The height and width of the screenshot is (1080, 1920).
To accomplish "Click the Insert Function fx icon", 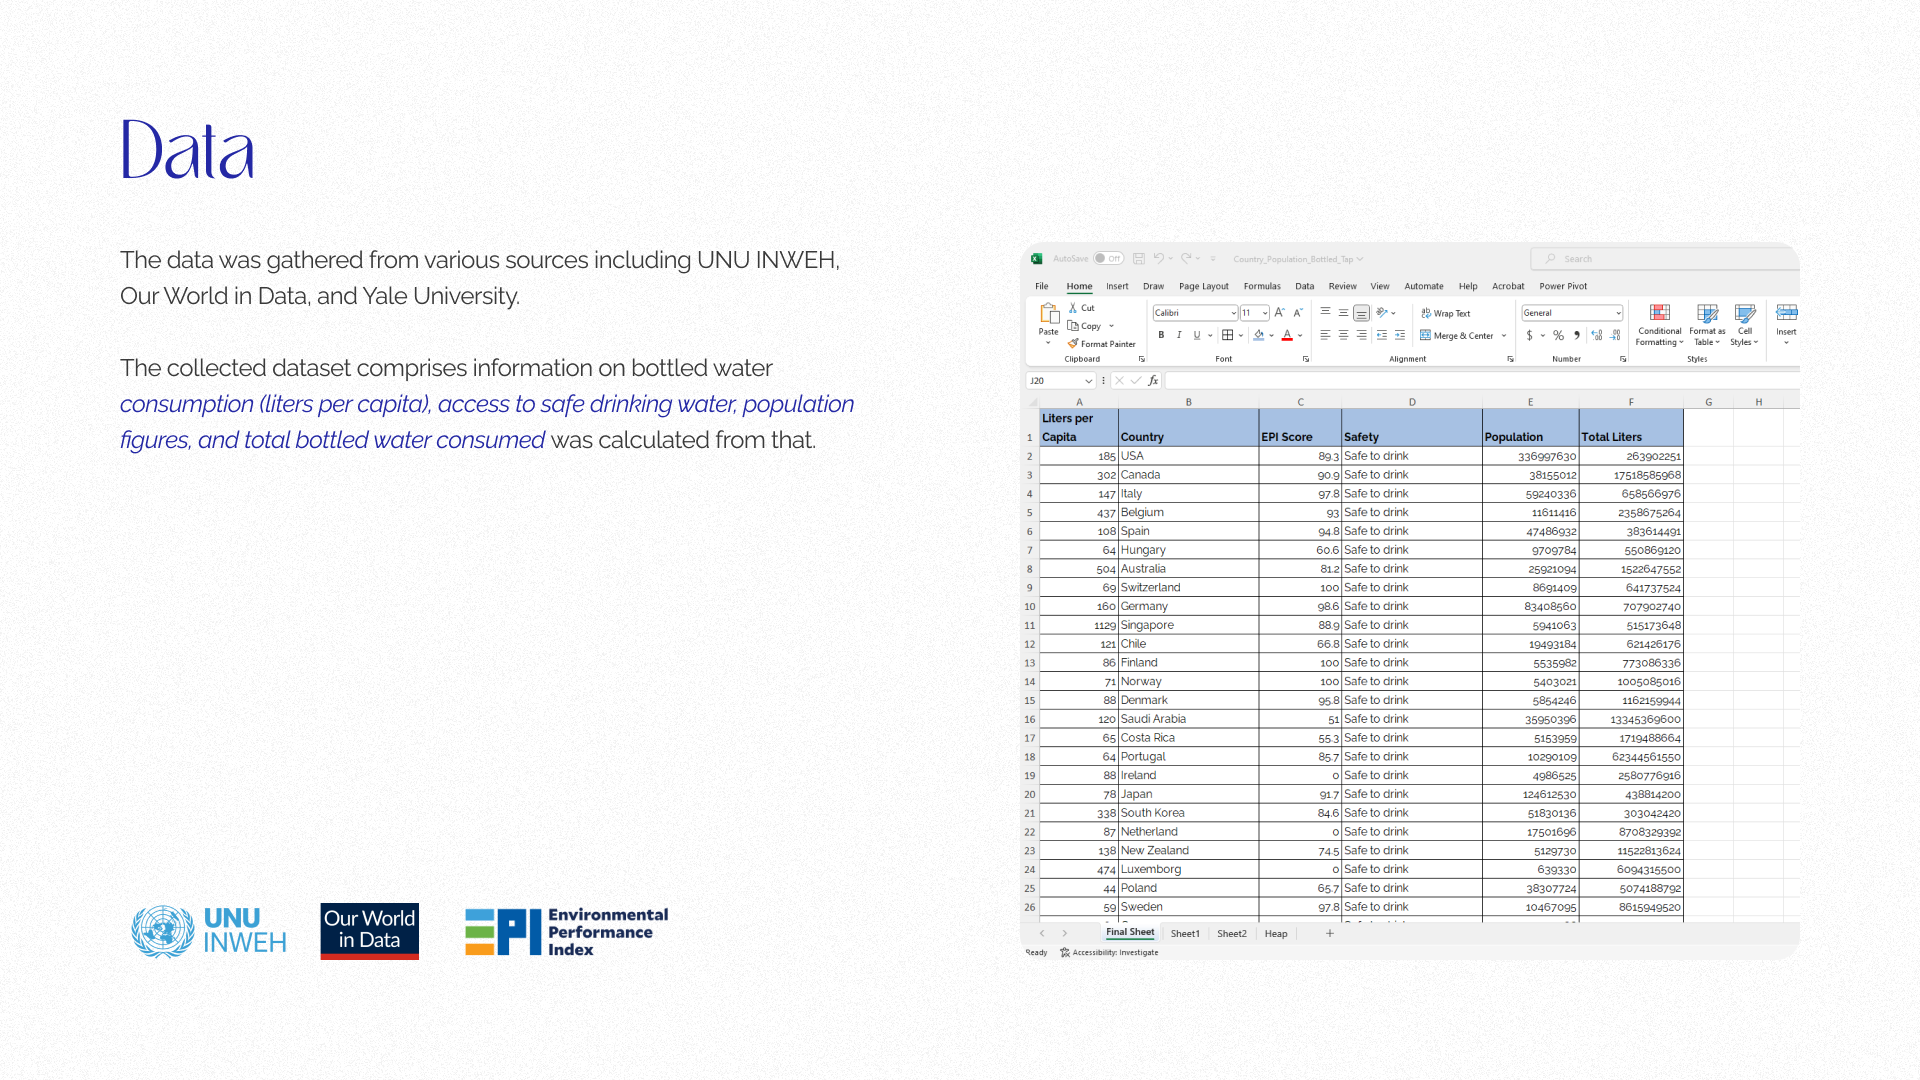I will pos(1153,381).
